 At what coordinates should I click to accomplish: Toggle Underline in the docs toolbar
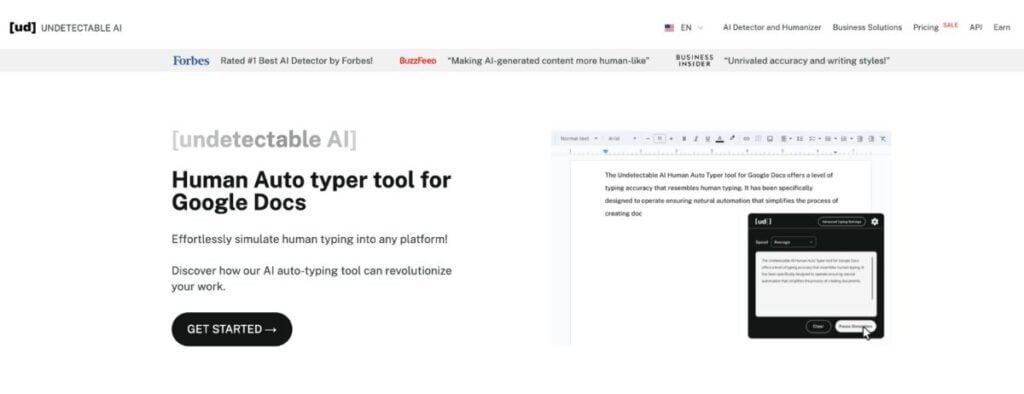click(x=708, y=139)
